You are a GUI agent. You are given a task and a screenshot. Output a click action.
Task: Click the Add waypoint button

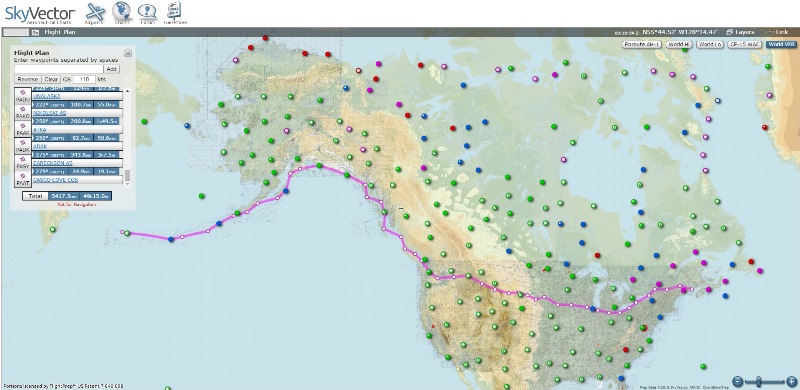(x=111, y=69)
